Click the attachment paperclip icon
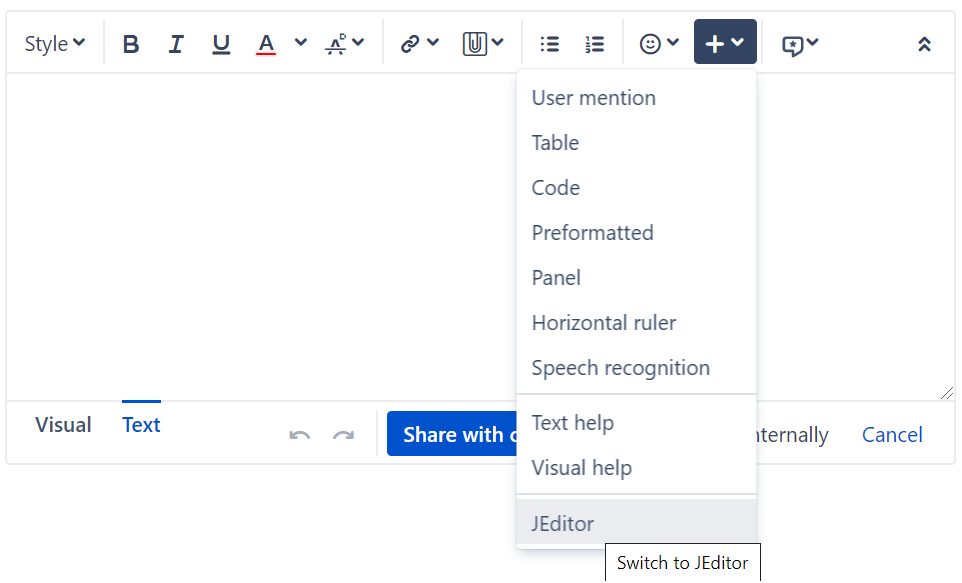The height and width of the screenshot is (583, 962). 475,44
